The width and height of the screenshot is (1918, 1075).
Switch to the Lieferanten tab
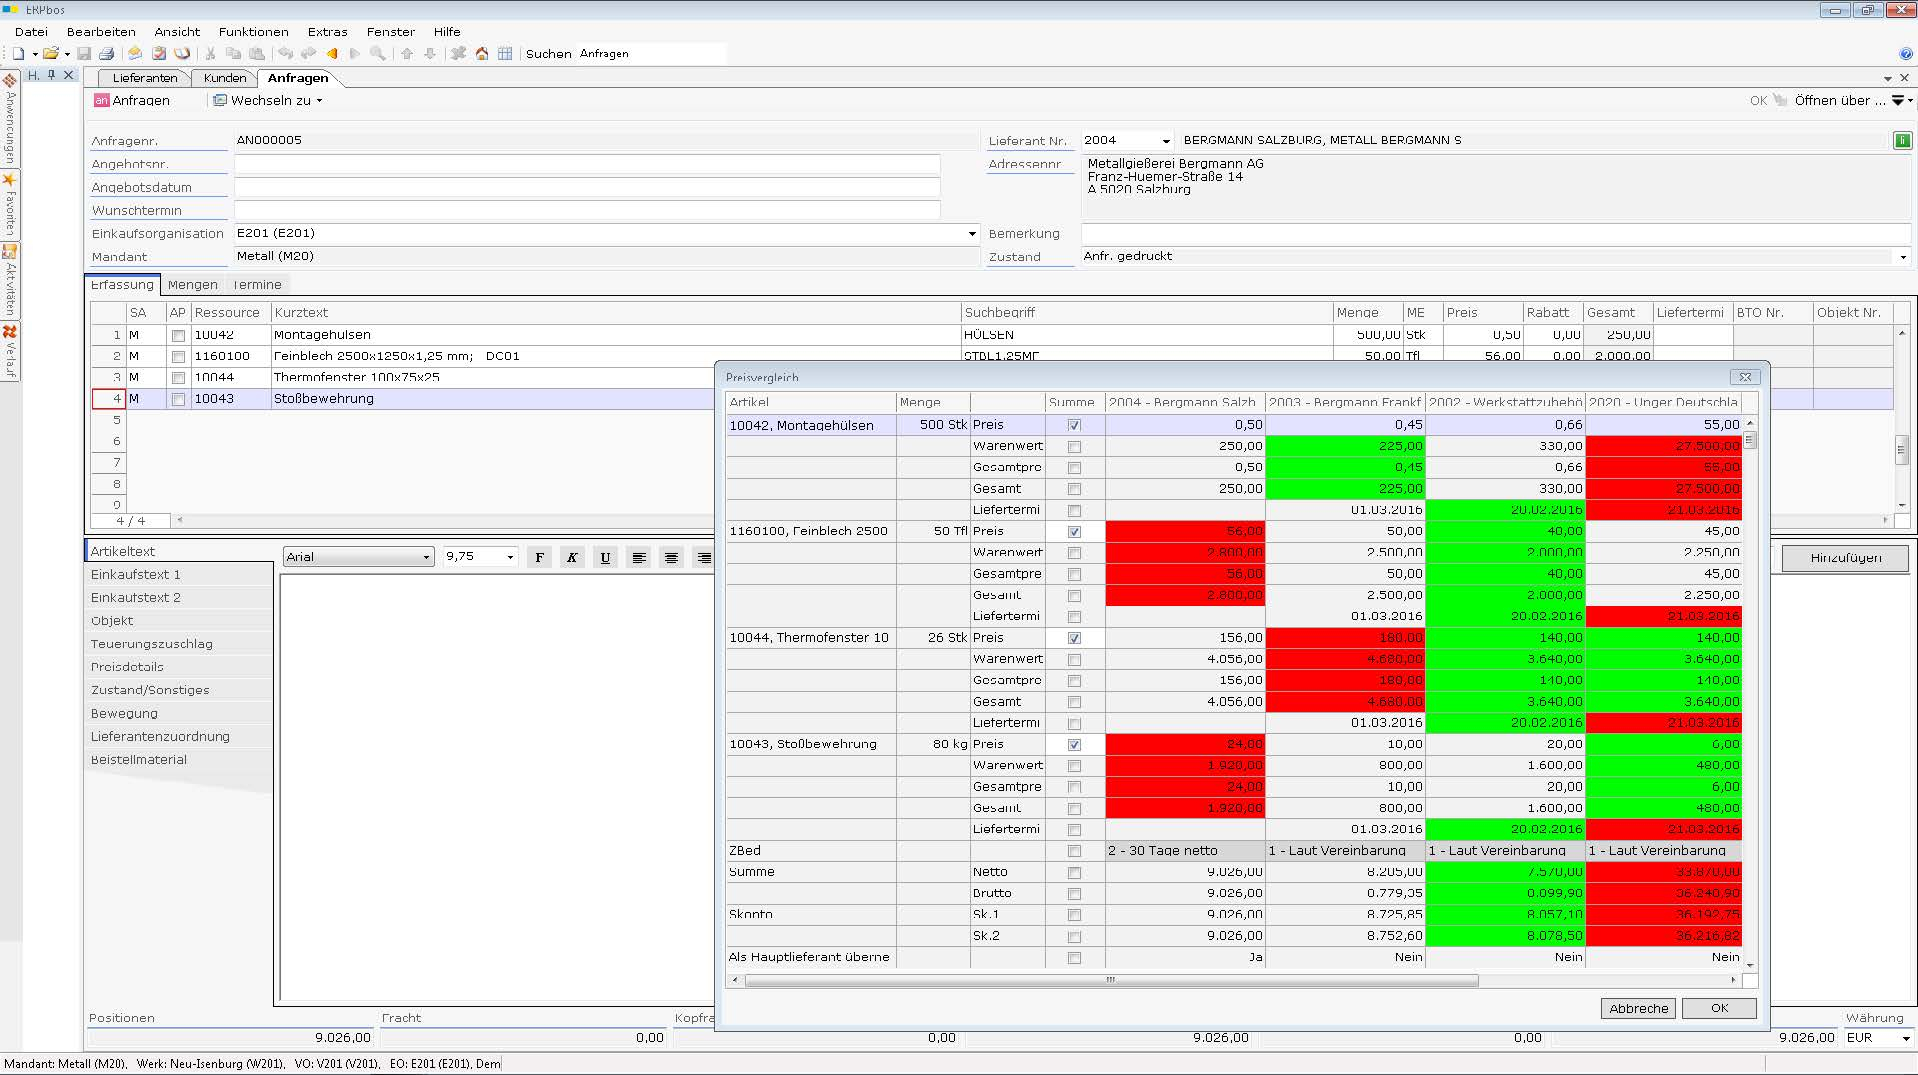pyautogui.click(x=145, y=78)
